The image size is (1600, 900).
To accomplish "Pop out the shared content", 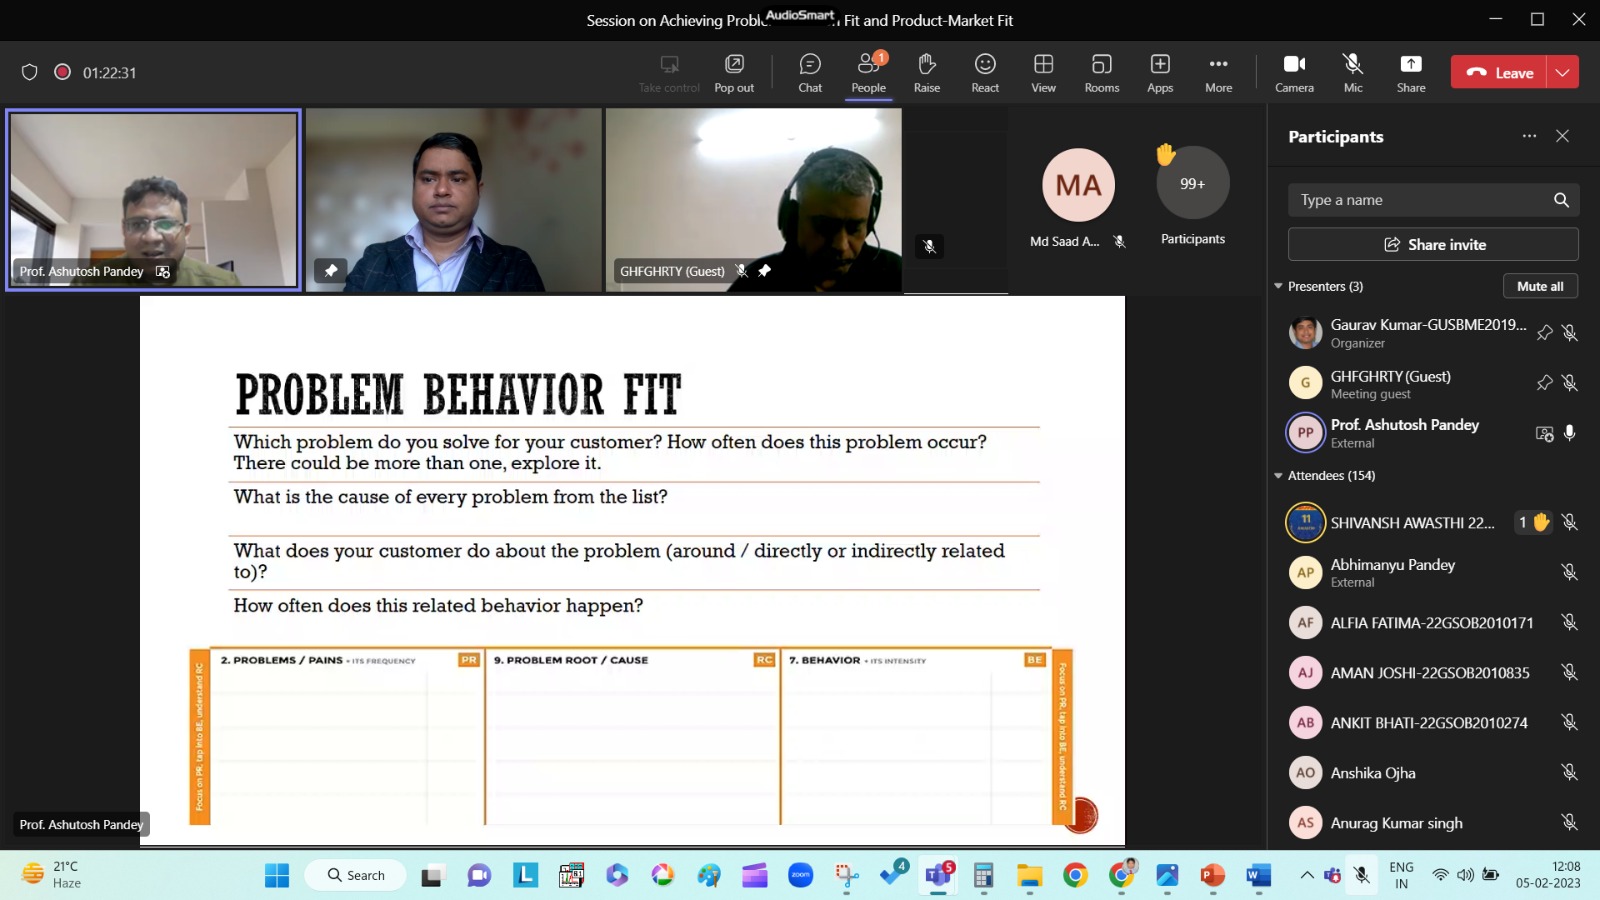I will (734, 72).
